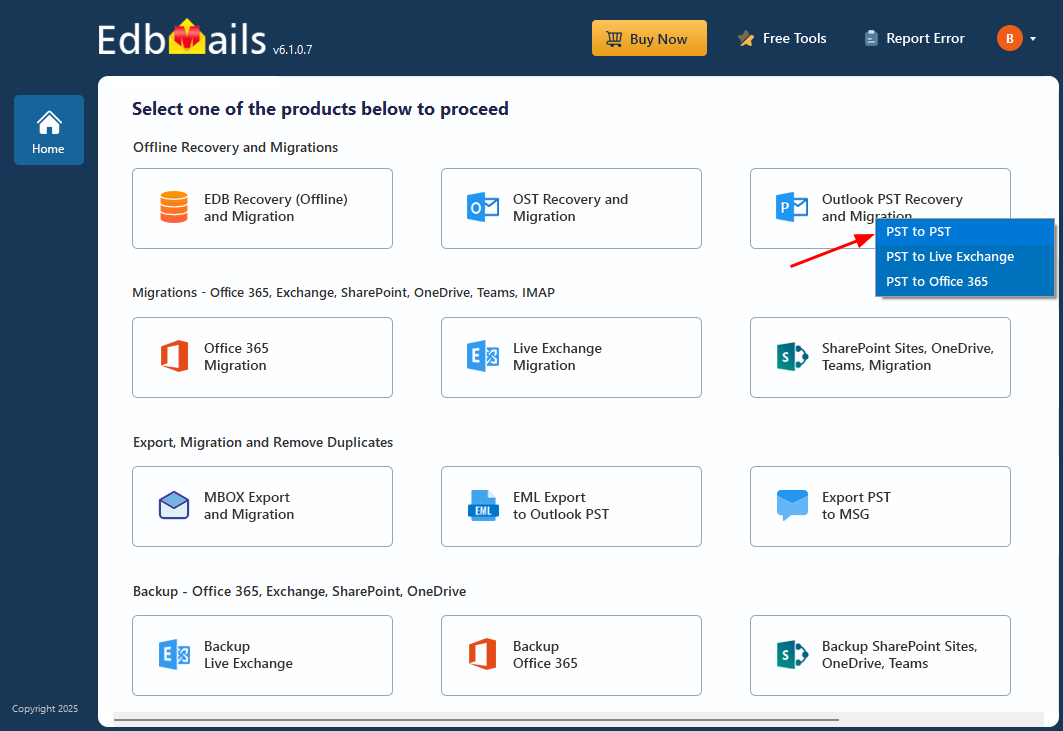Click the Backup Live Exchange icon
This screenshot has width=1063, height=731.
(174, 654)
